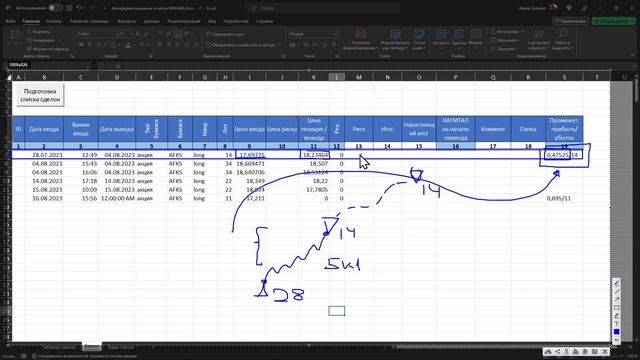Viewport: 640px width, 360px height.
Task: Select the pen tool in the annotation toolbar
Action: pyautogui.click(x=617, y=283)
